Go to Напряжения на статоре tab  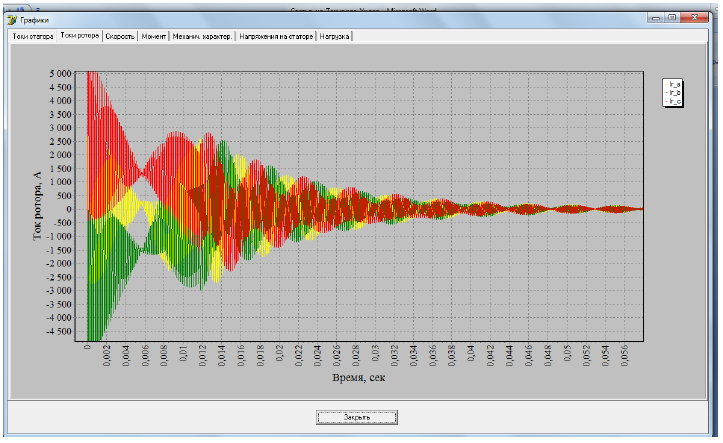[274, 35]
